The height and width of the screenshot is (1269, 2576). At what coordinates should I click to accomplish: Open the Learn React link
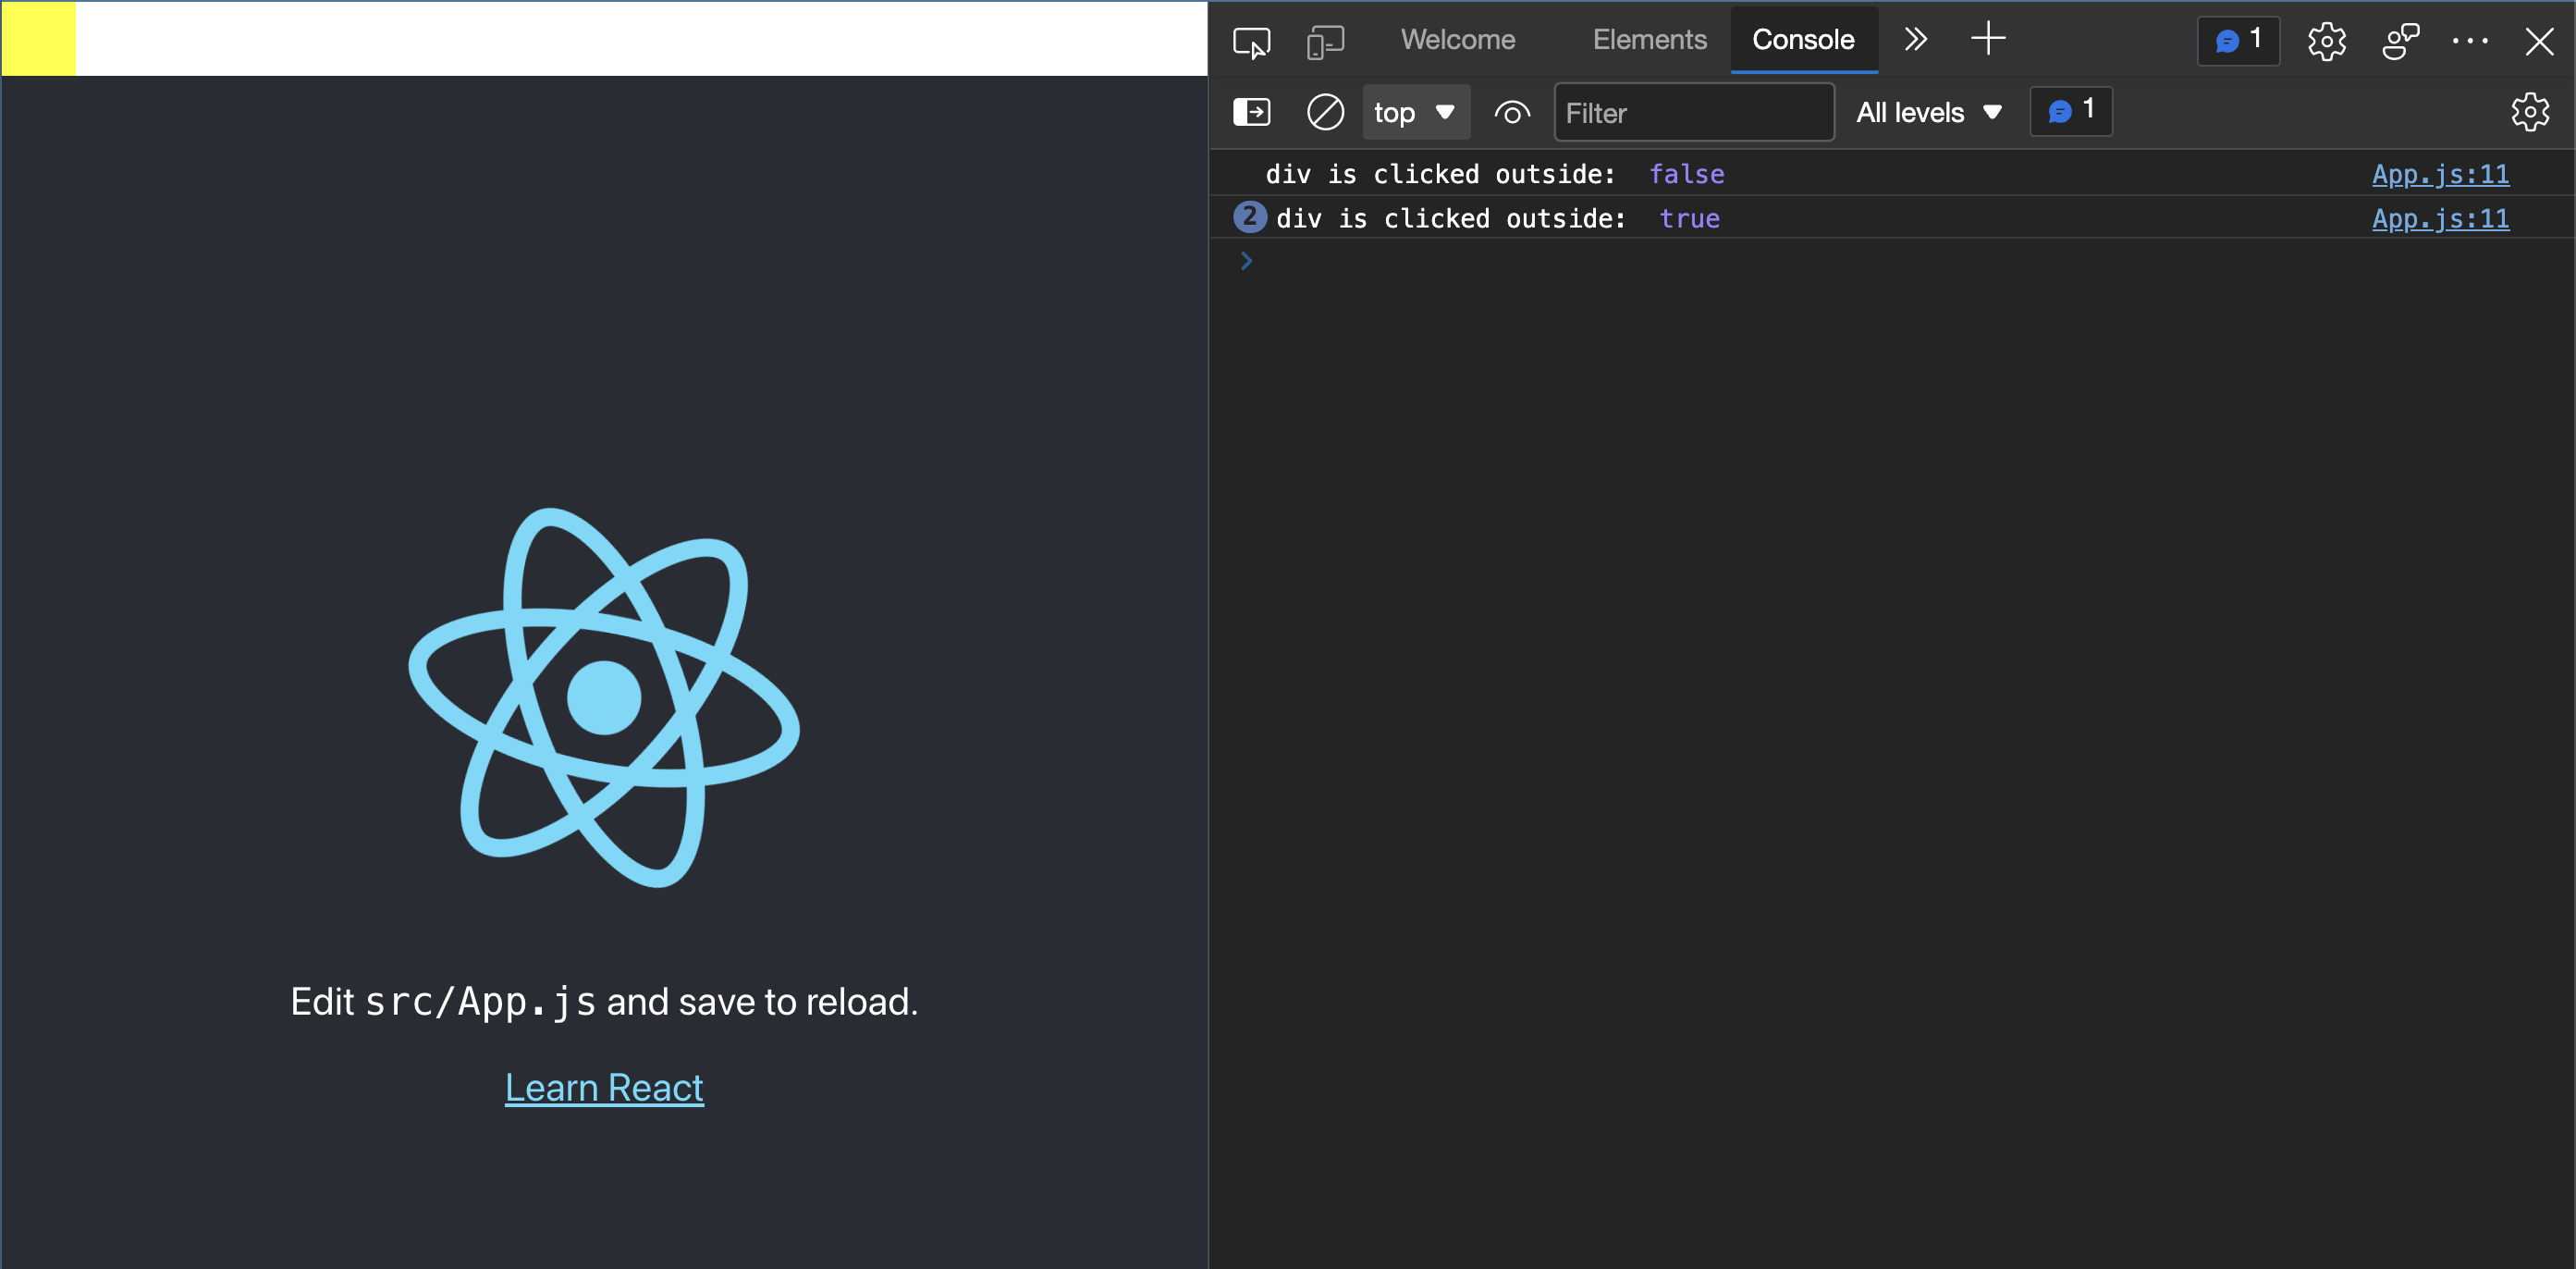pos(604,1087)
